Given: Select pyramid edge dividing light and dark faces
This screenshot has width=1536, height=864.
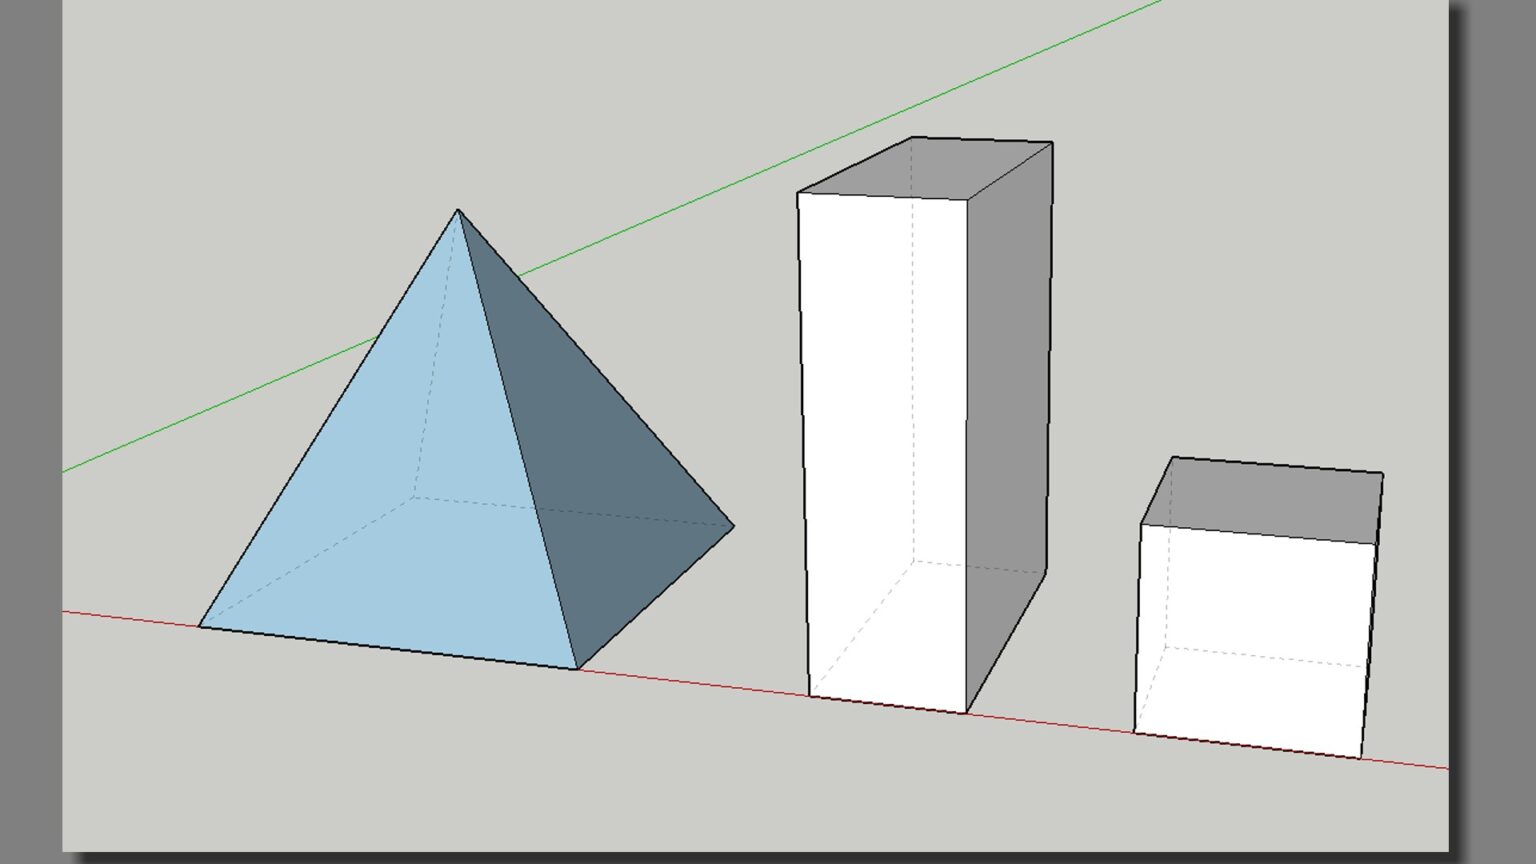Looking at the screenshot, I should (518, 440).
